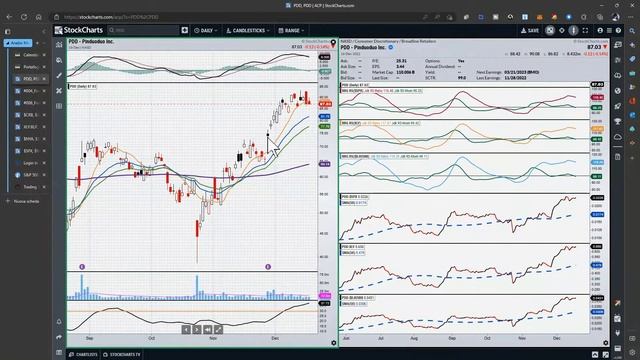Image resolution: width=640 pixels, height=360 pixels.
Task: Click the left chart settings gear
Action: coord(333,343)
